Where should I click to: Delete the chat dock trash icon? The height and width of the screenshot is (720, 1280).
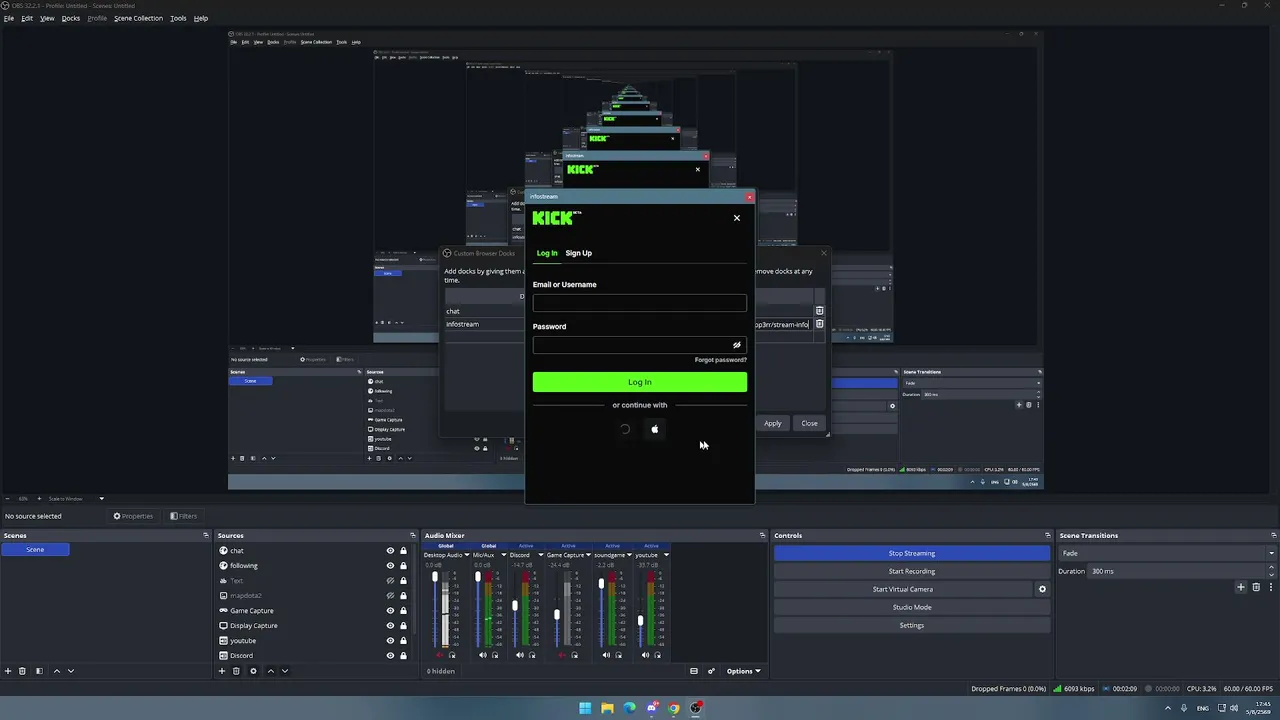coord(819,311)
